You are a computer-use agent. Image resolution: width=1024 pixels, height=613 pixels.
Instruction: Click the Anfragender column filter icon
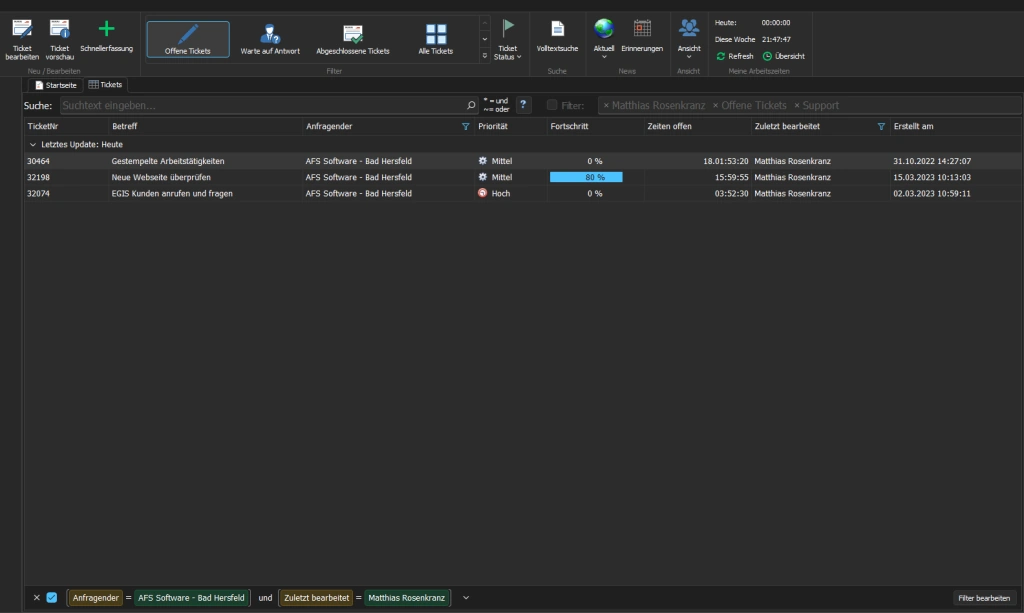click(466, 127)
